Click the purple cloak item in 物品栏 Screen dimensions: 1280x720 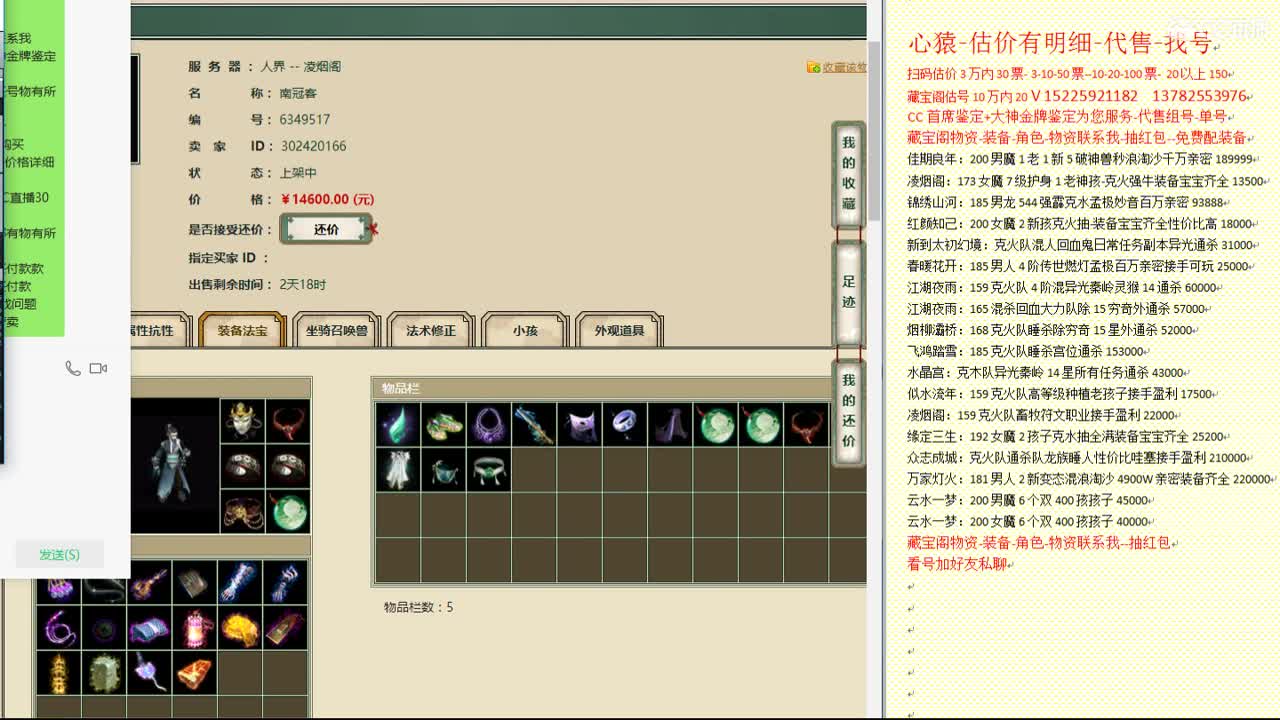579,425
